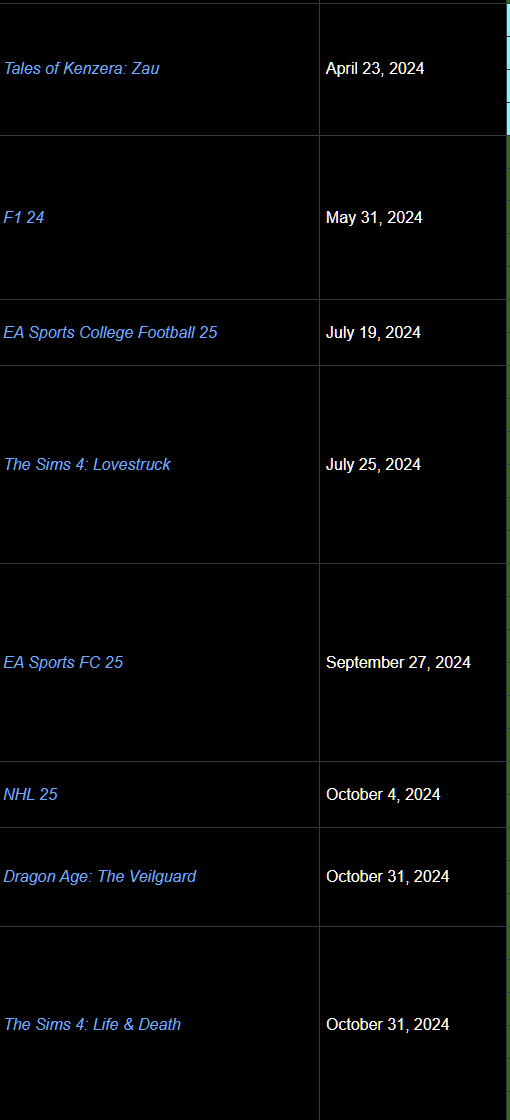The width and height of the screenshot is (510, 1120).
Task: Open EA Sports College Football 25 article
Action: [x=111, y=332]
